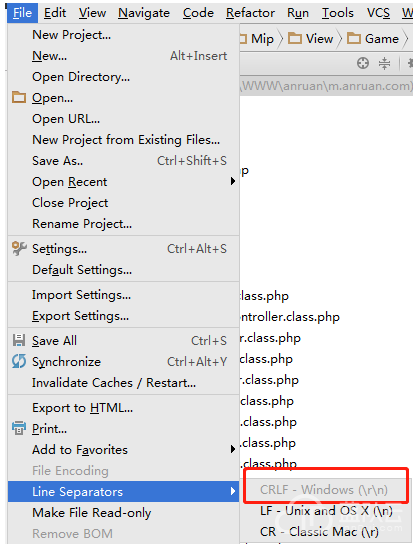The width and height of the screenshot is (413, 544).
Task: Open the Edit menu
Action: pos(55,13)
